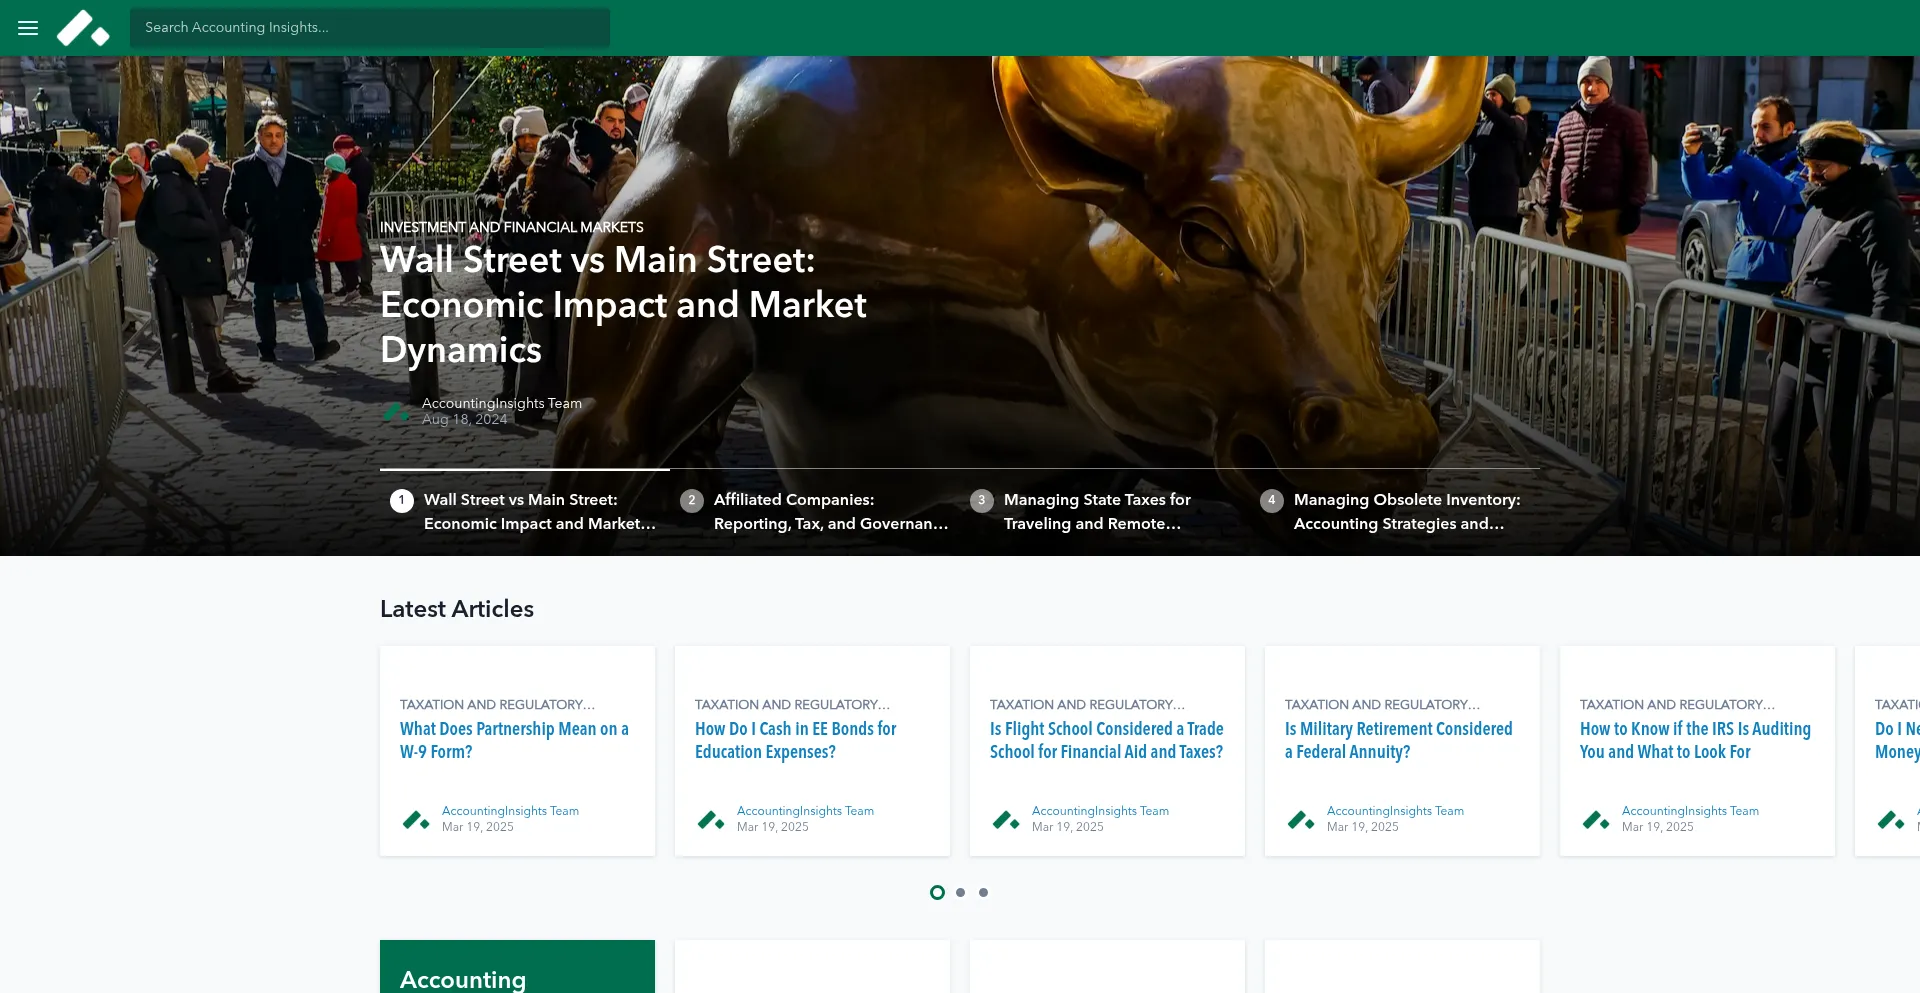
Task: Open article Is Flight School Considered a Trade School
Action: point(1106,740)
